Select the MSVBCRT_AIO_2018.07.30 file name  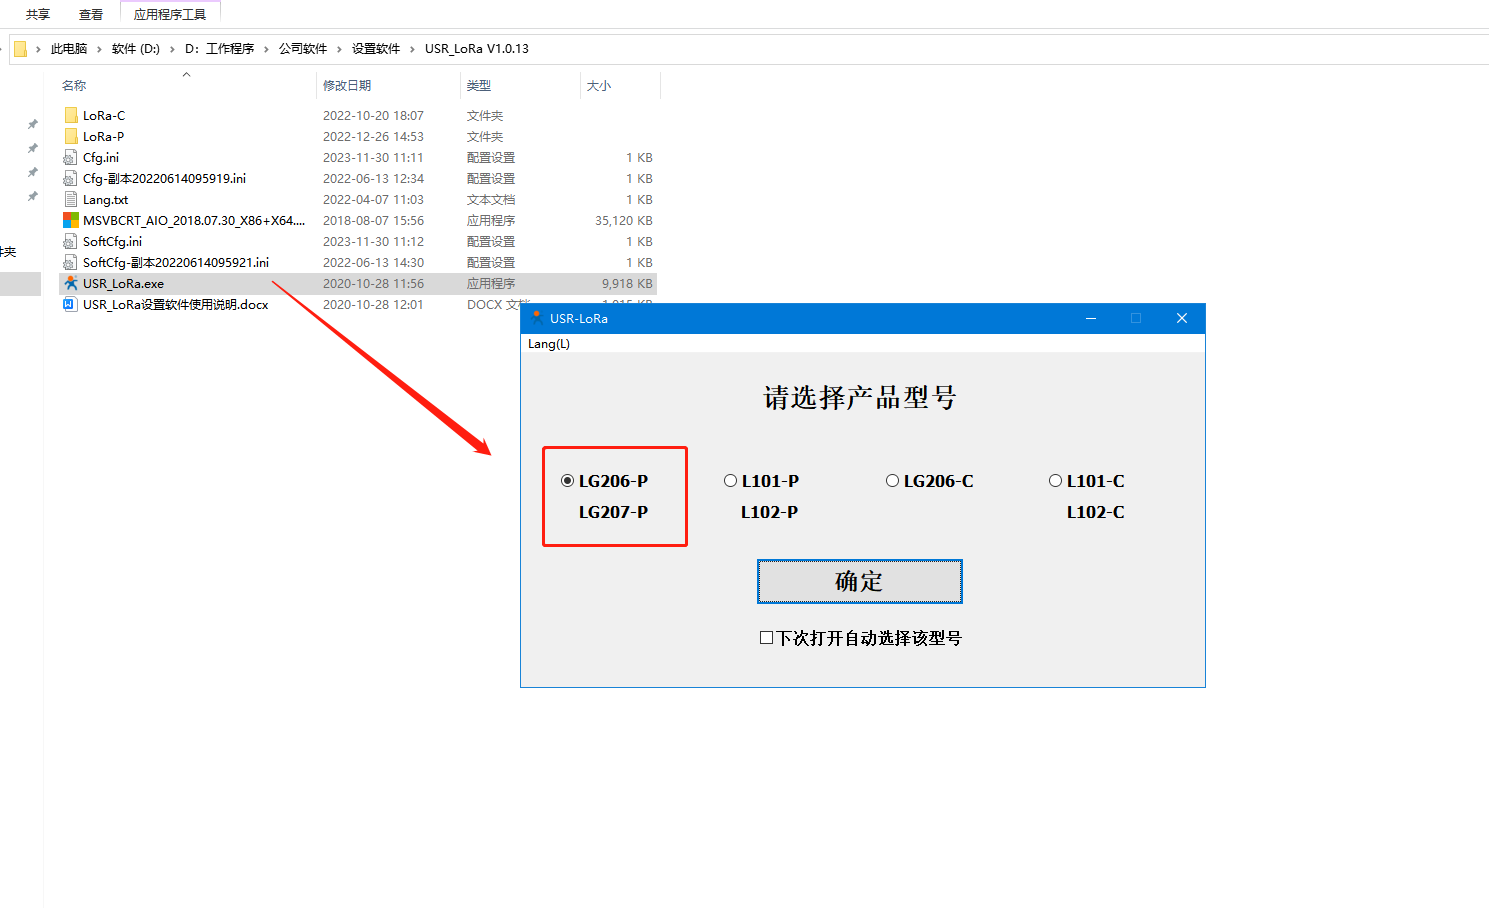(194, 220)
